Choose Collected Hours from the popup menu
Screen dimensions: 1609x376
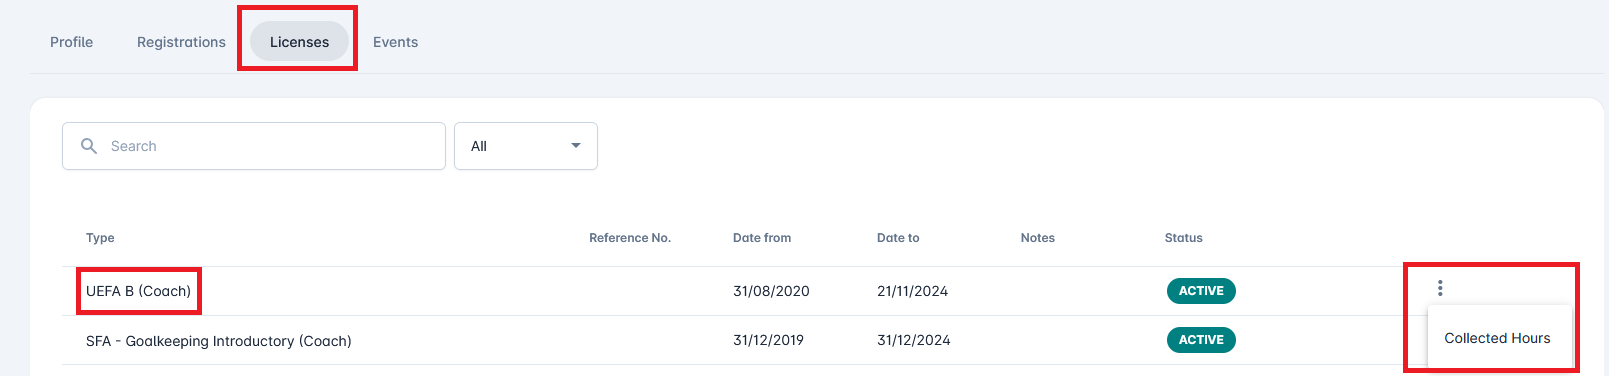click(x=1497, y=338)
